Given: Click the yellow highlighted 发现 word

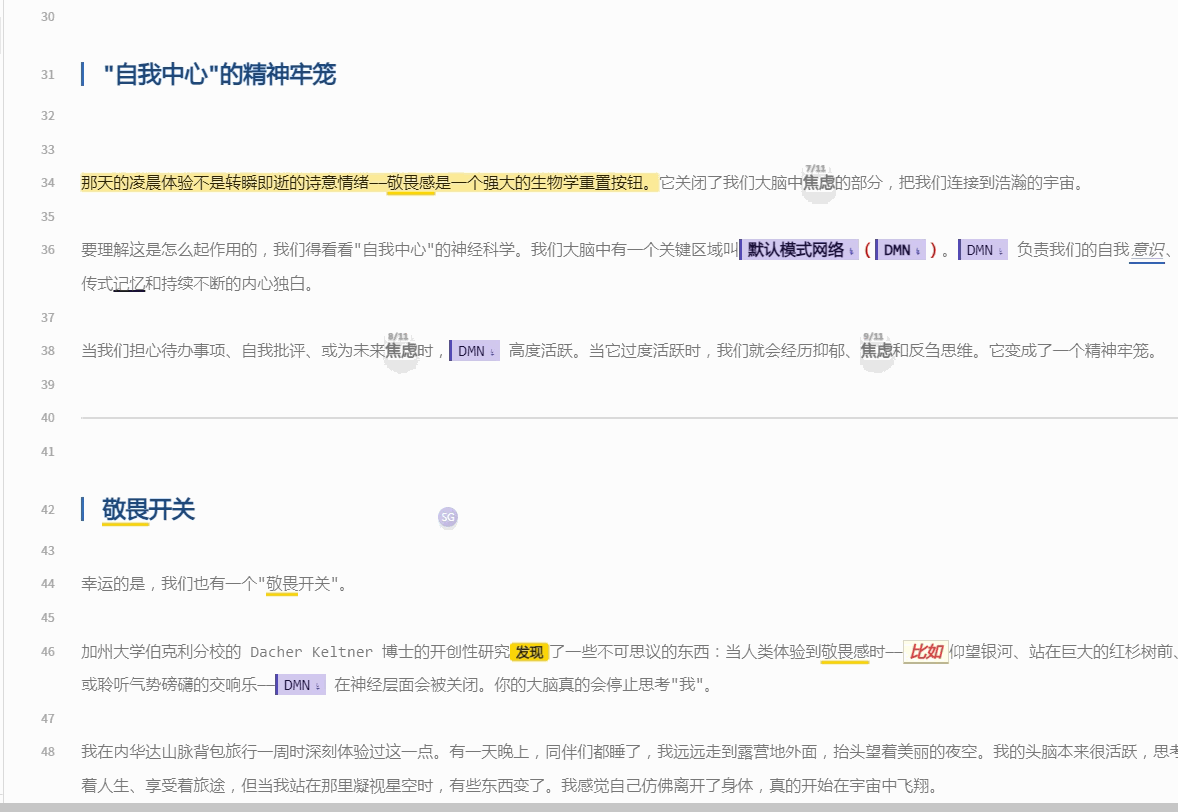Looking at the screenshot, I should click(530, 652).
